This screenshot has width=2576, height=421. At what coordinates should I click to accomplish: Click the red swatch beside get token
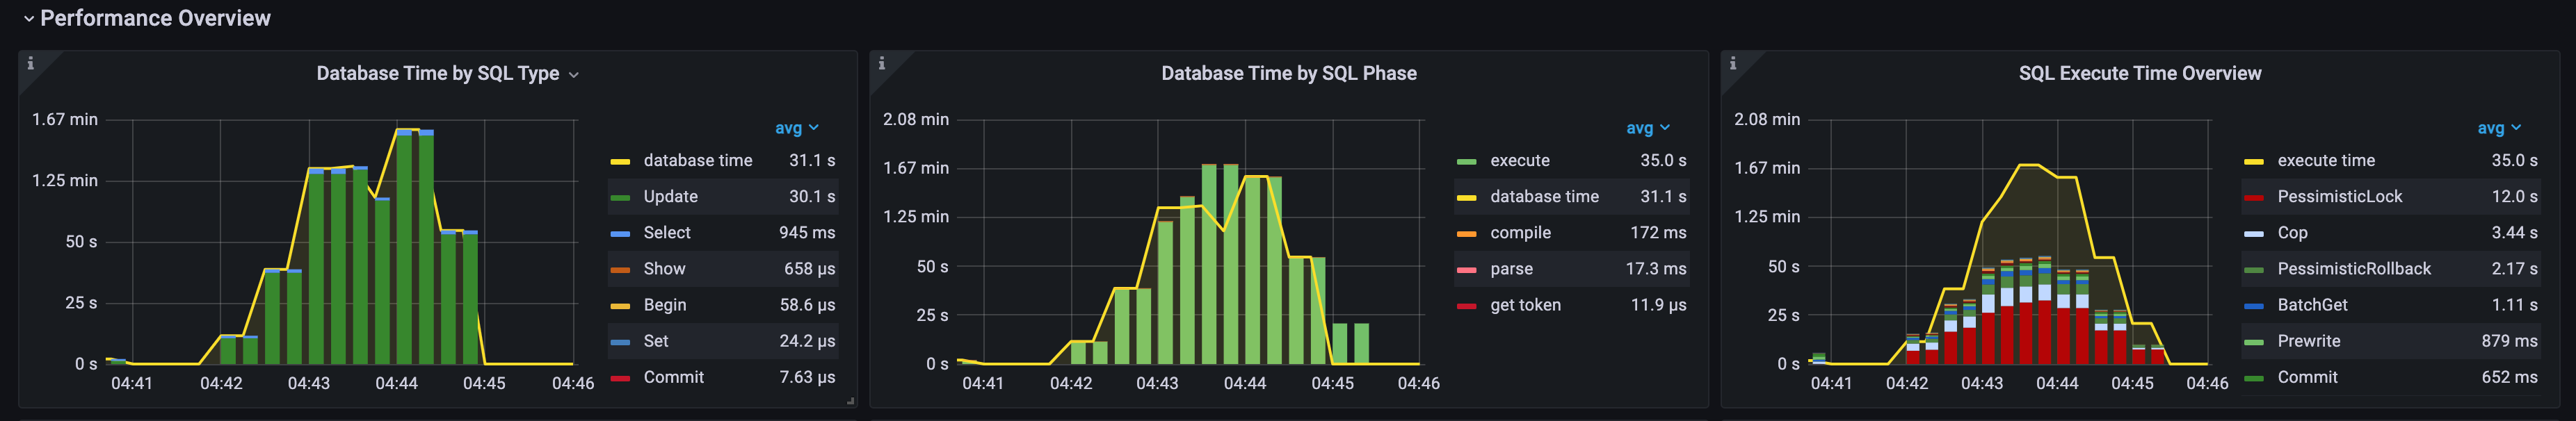click(1467, 306)
